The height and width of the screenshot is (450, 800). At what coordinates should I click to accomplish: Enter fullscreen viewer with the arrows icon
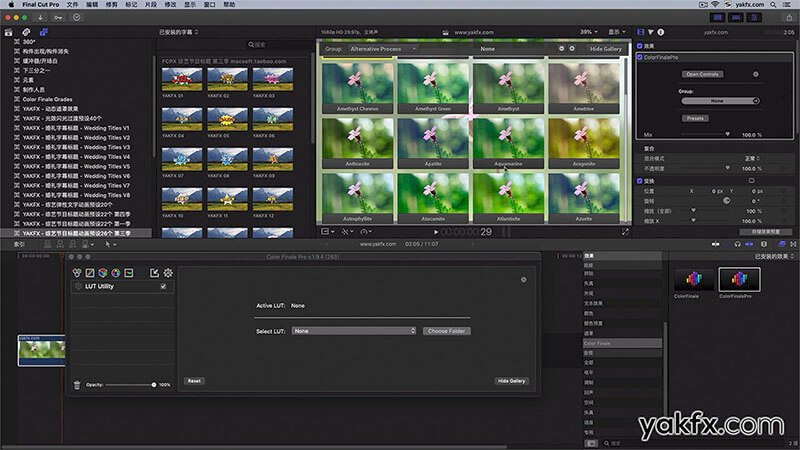pyautogui.click(x=625, y=232)
